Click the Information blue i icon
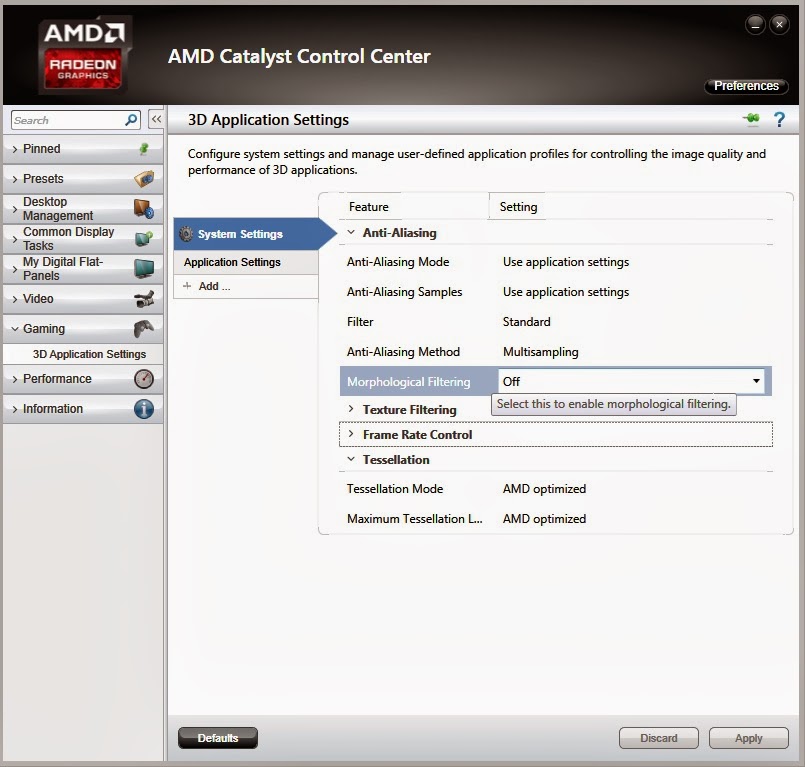Screen dimensions: 805x767 click(144, 409)
